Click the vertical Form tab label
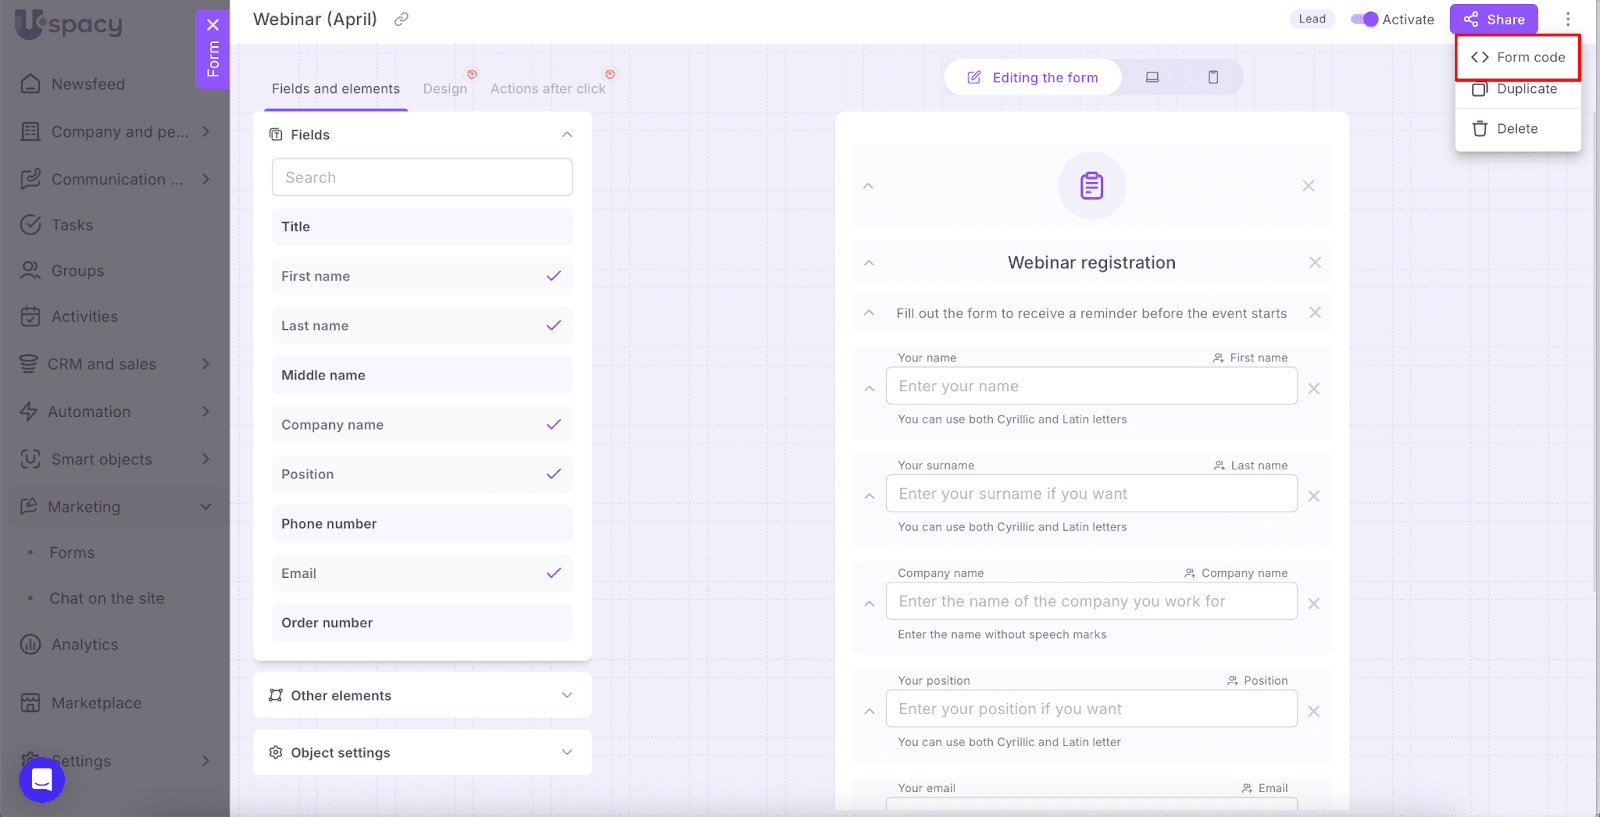1600x817 pixels. (x=213, y=59)
